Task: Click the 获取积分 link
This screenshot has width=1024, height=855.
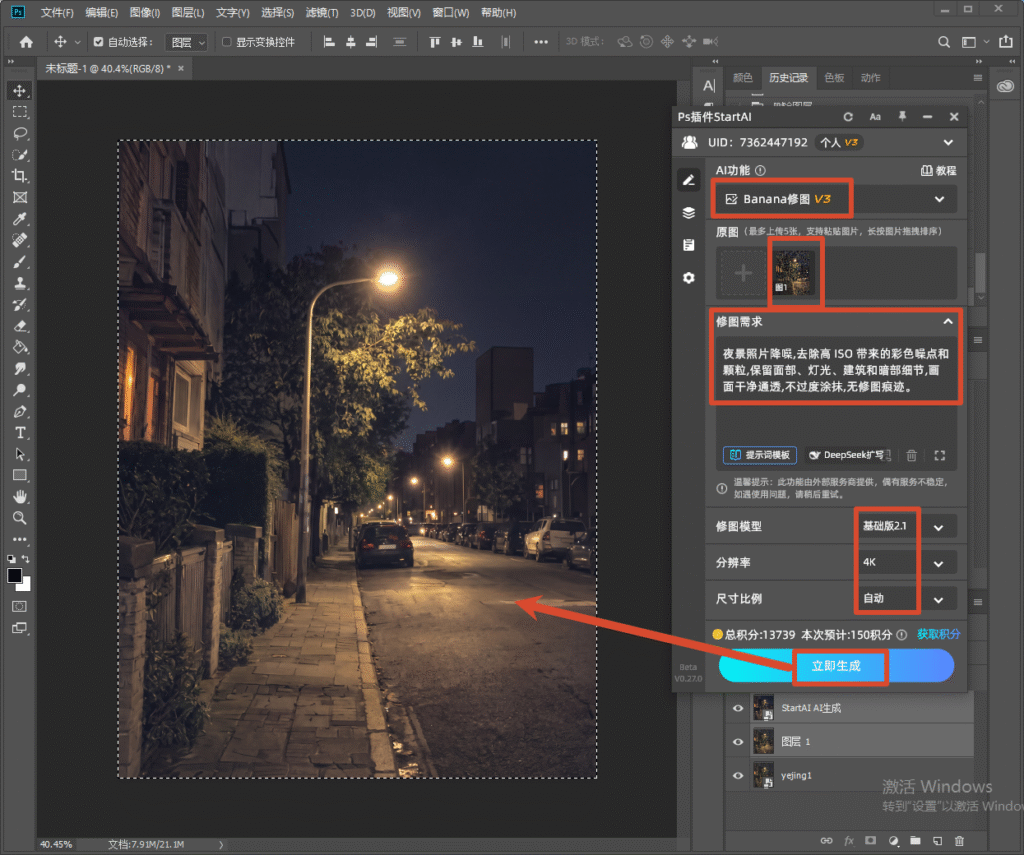Action: point(938,634)
